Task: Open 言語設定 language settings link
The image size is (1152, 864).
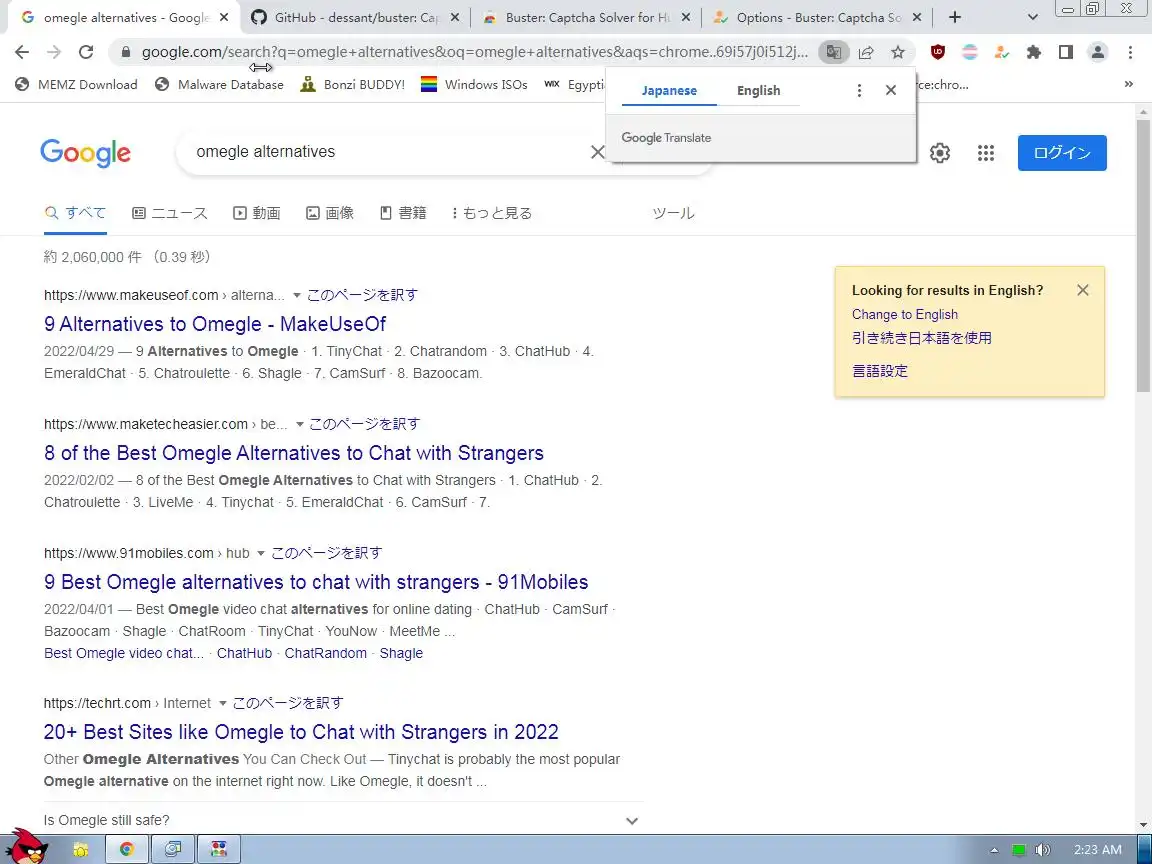Action: (x=879, y=371)
